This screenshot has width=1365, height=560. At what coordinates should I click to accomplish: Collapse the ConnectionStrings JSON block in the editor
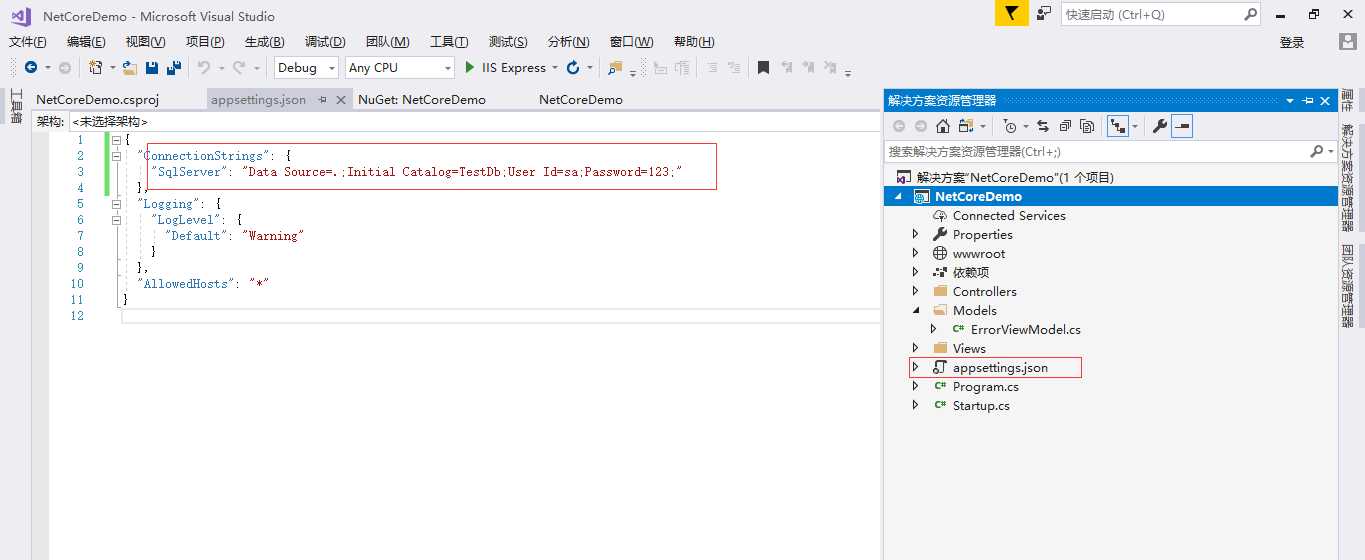(x=116, y=156)
